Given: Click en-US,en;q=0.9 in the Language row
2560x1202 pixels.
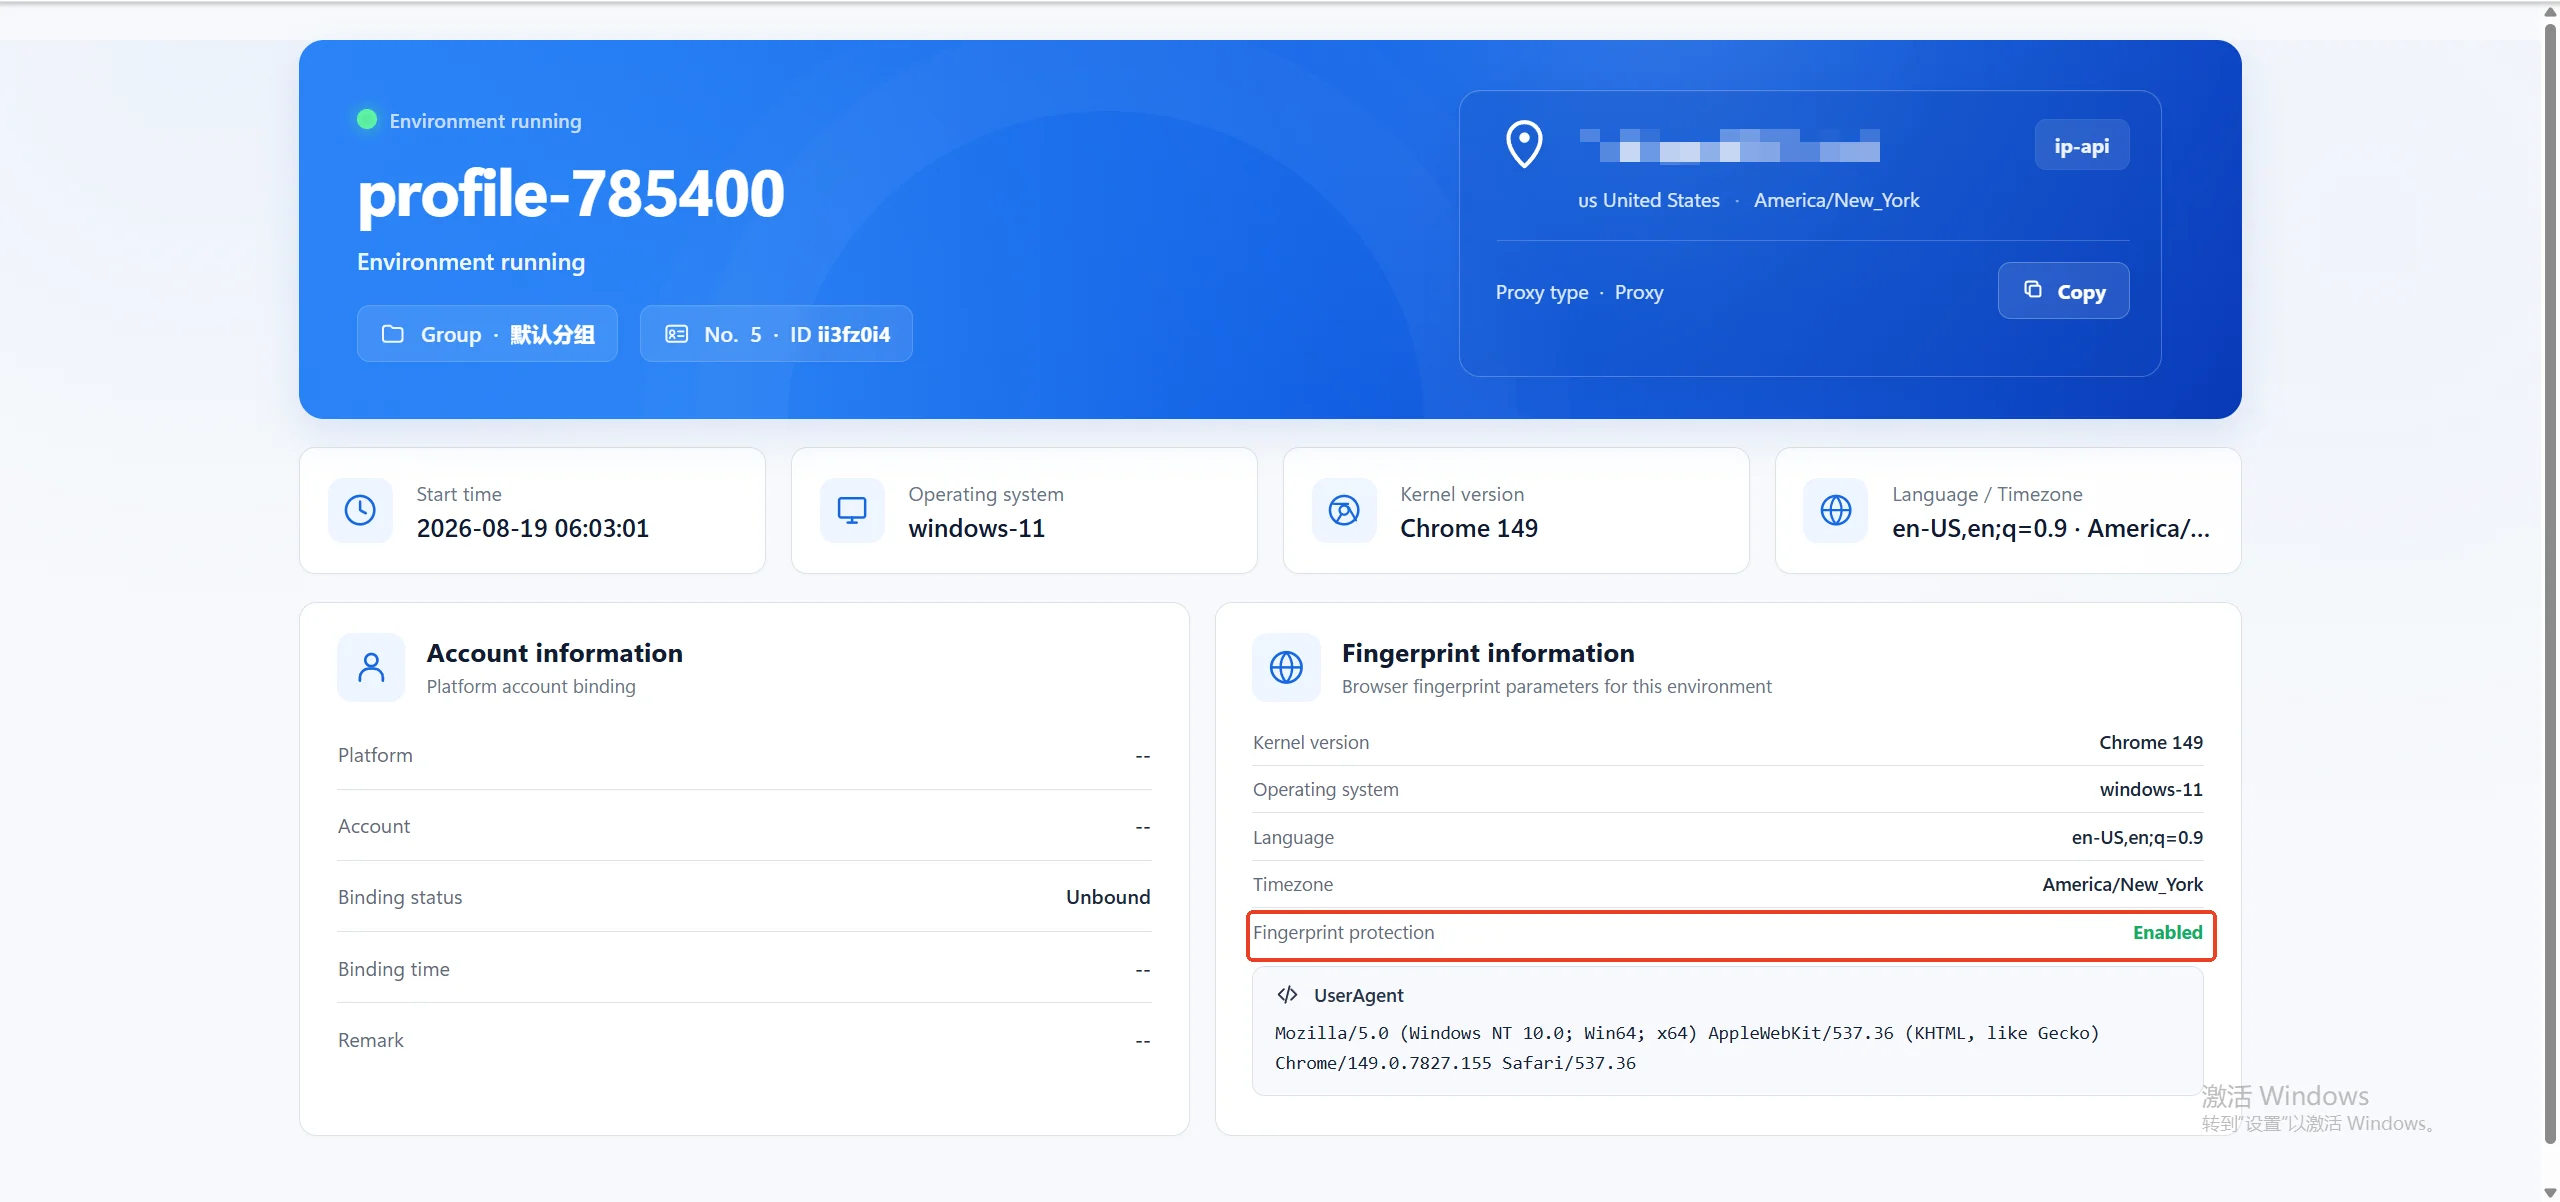Looking at the screenshot, I should tap(2137, 838).
